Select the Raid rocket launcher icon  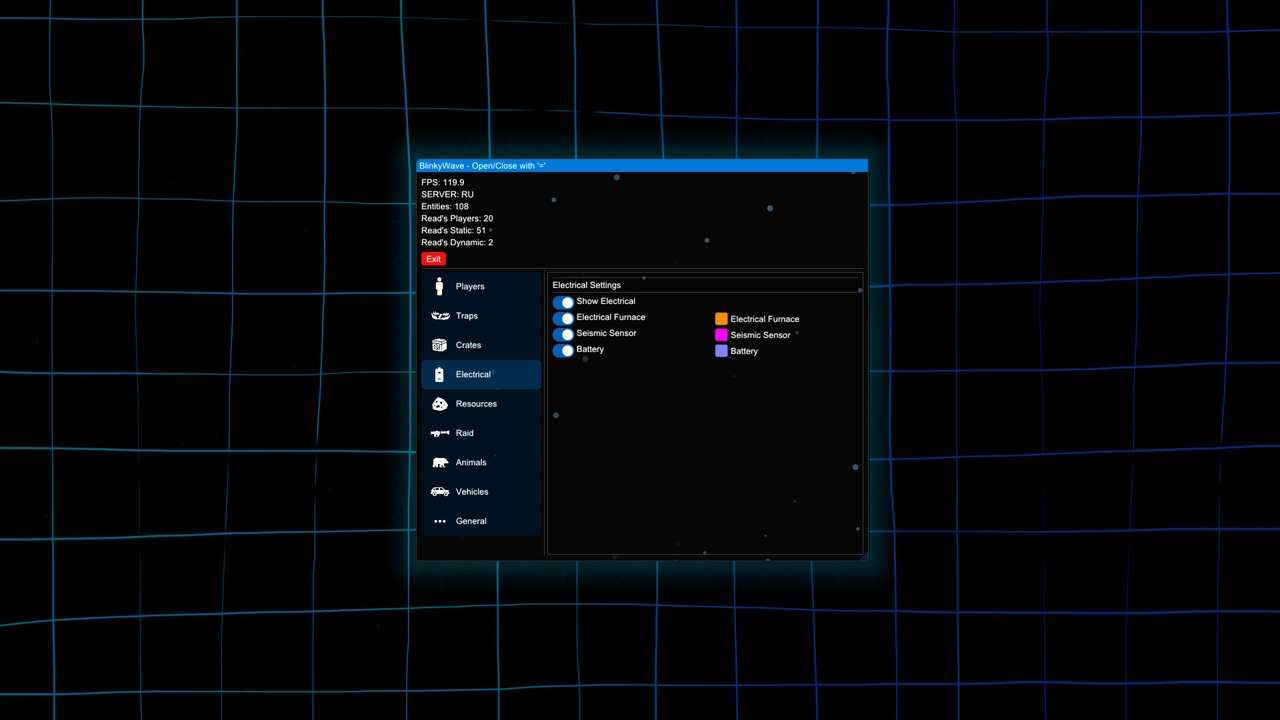(440, 433)
